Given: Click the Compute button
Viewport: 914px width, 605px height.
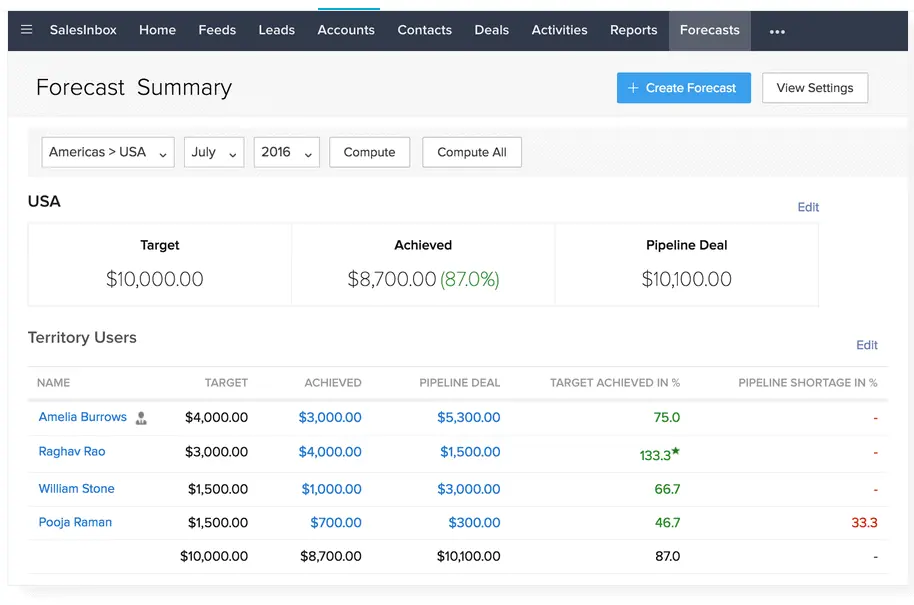Looking at the screenshot, I should (x=369, y=152).
